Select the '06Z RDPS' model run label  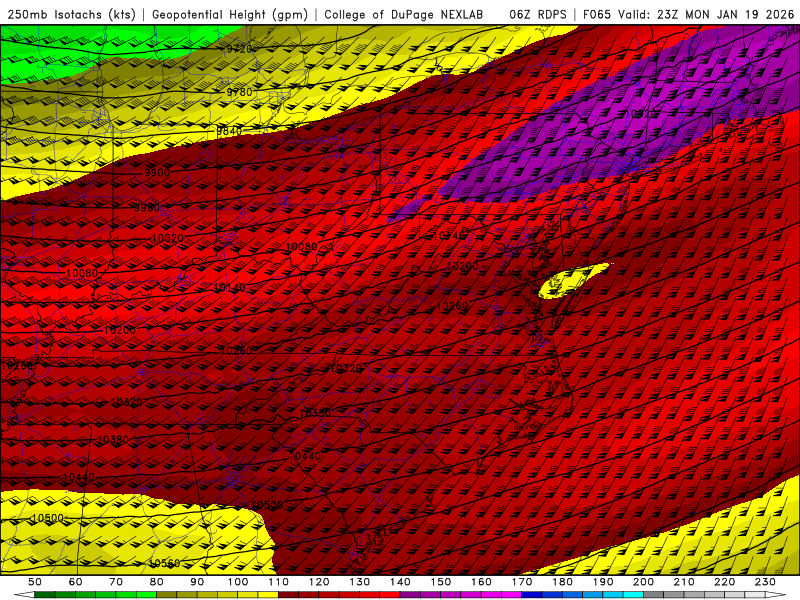537,14
